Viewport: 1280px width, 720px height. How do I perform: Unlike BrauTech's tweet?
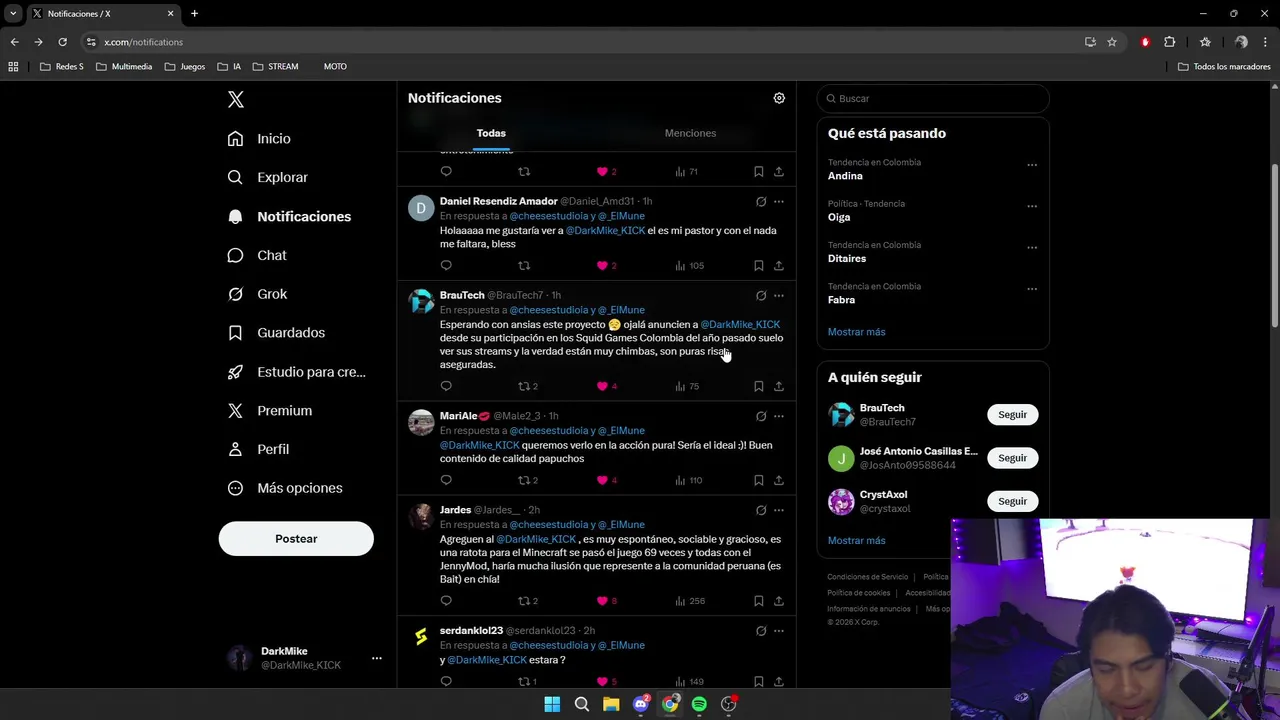(602, 386)
